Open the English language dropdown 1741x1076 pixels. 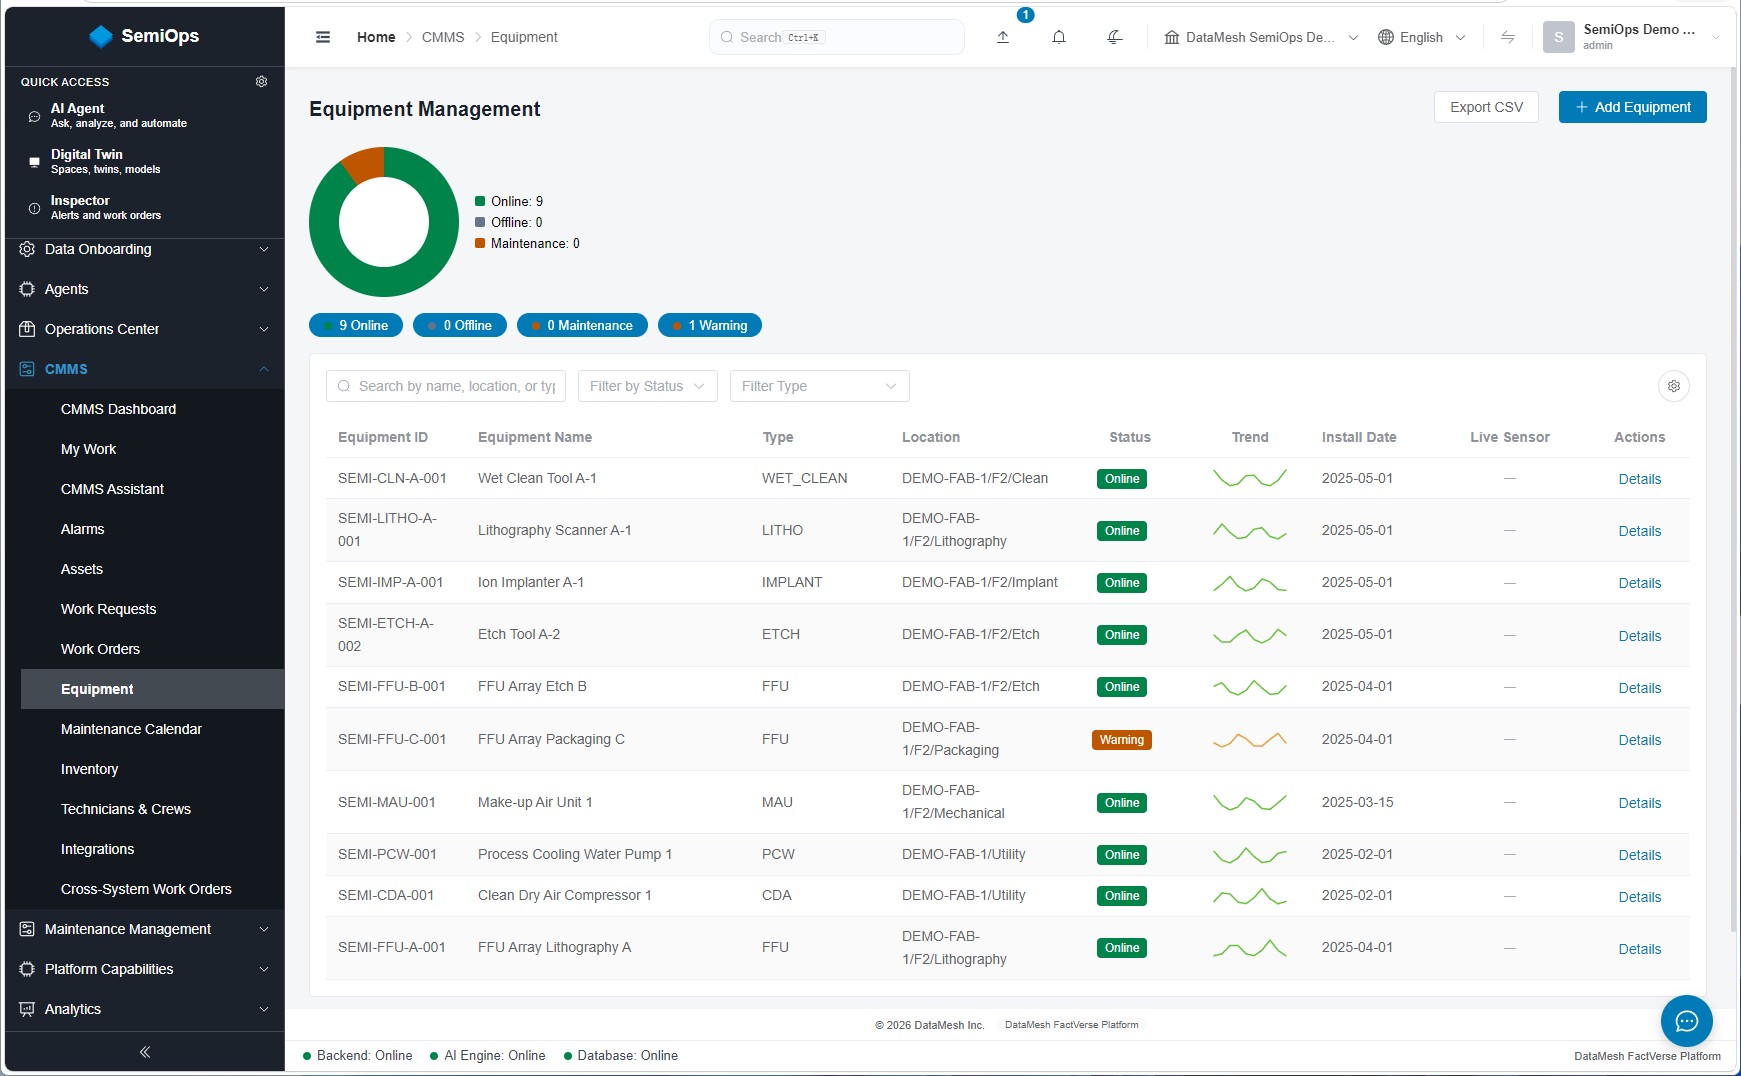(1422, 37)
